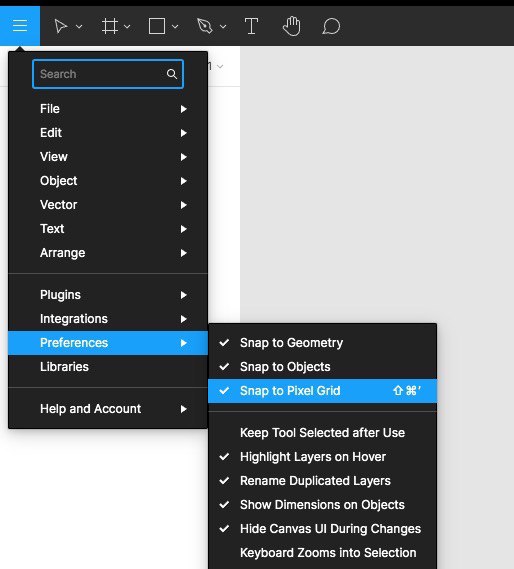
Task: Open the Plugins submenu
Action: (108, 295)
